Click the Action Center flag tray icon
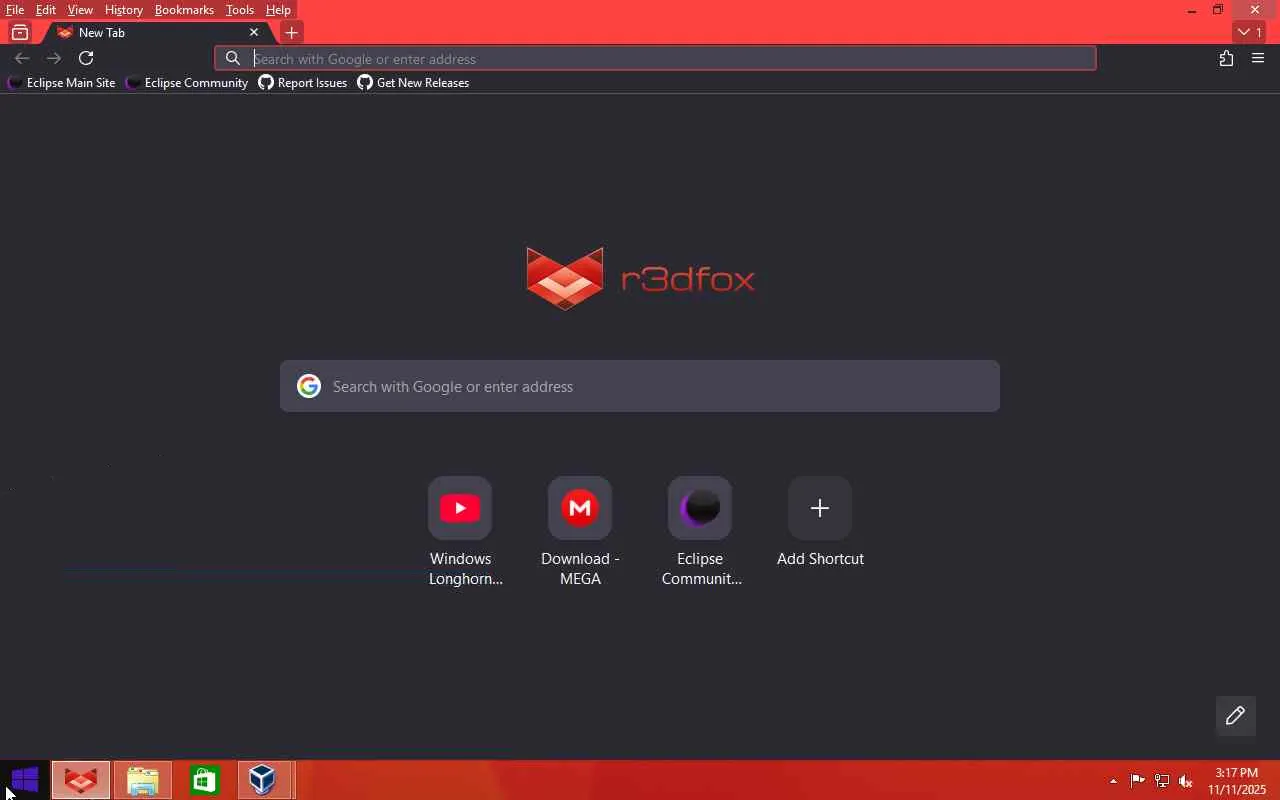The width and height of the screenshot is (1280, 800). pyautogui.click(x=1138, y=781)
